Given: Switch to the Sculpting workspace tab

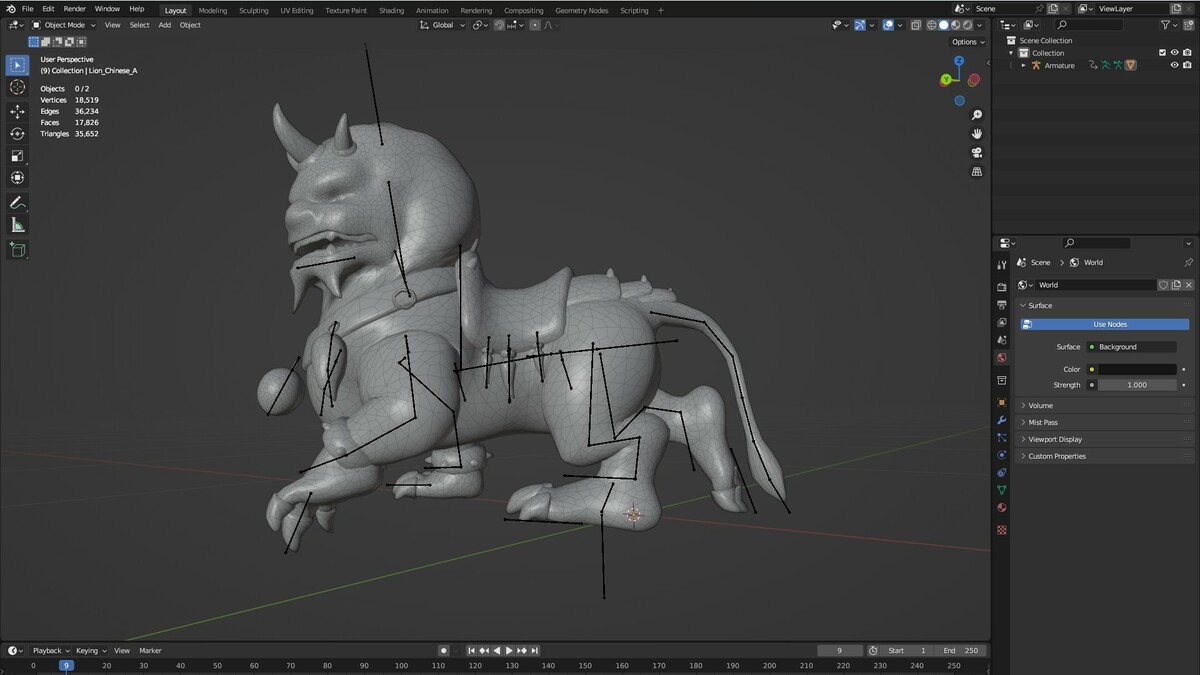Looking at the screenshot, I should (253, 10).
